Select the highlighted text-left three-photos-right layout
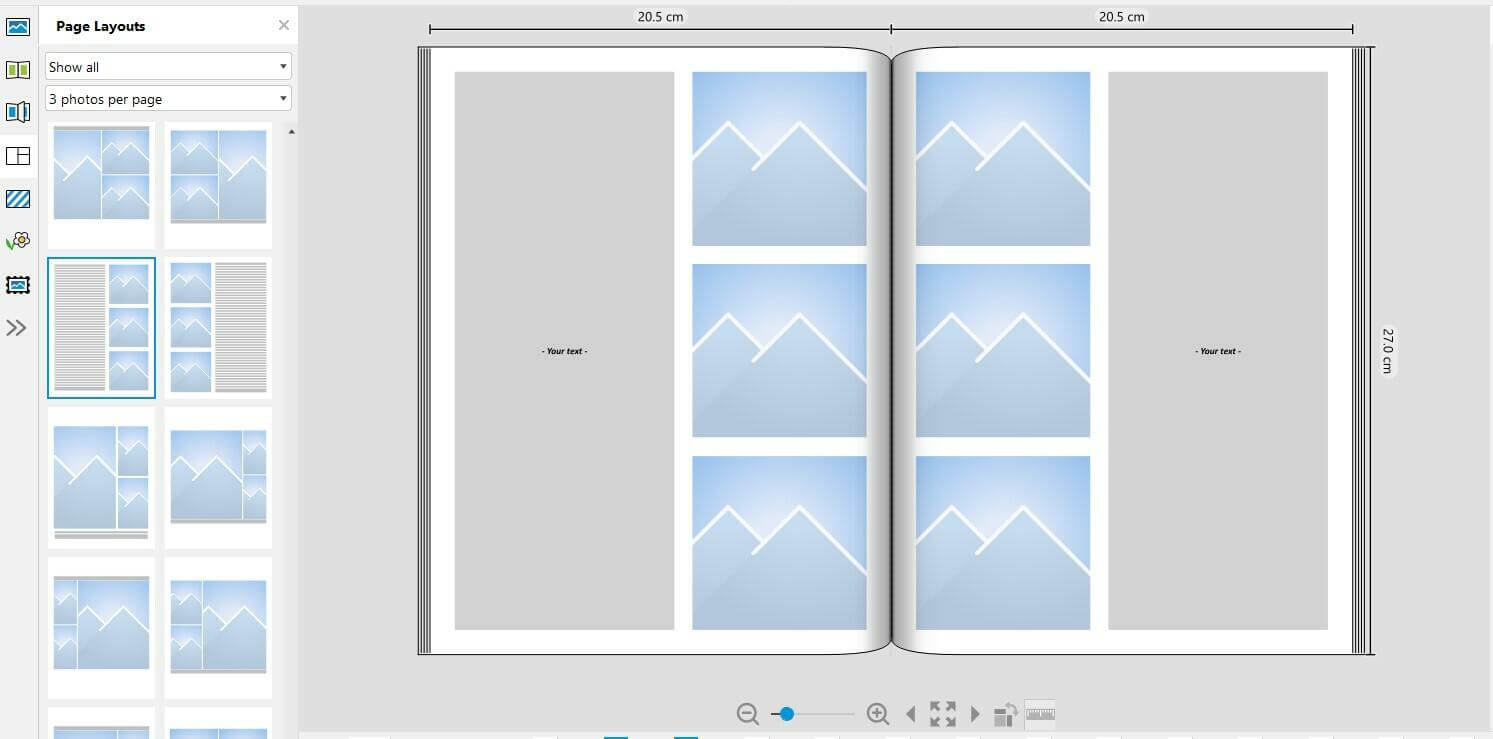Screen dimensions: 1493x739 (101, 328)
